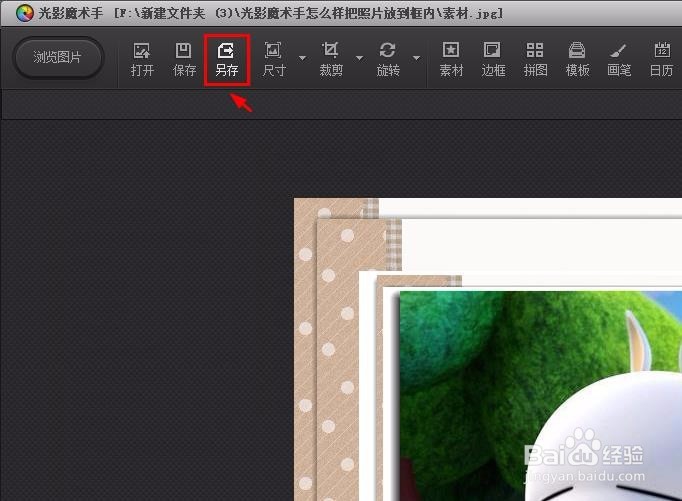Expand the 裁剪 dropdown arrow

tap(360, 58)
